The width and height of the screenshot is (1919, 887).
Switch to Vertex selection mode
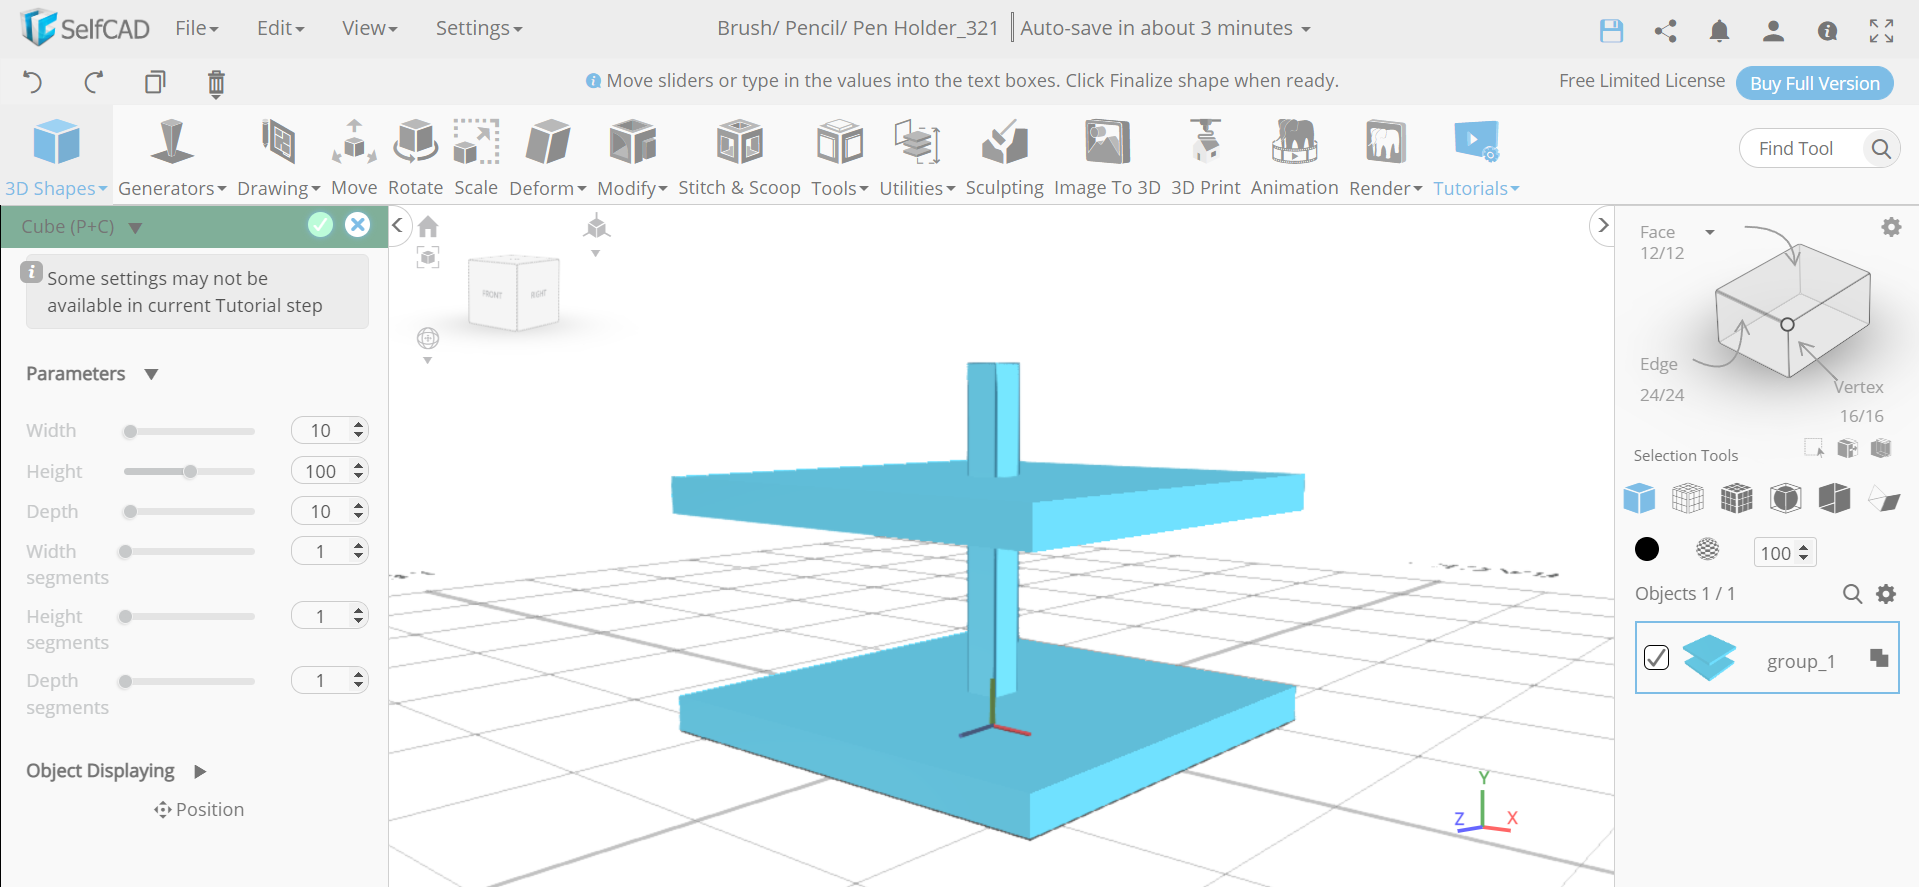1859,387
